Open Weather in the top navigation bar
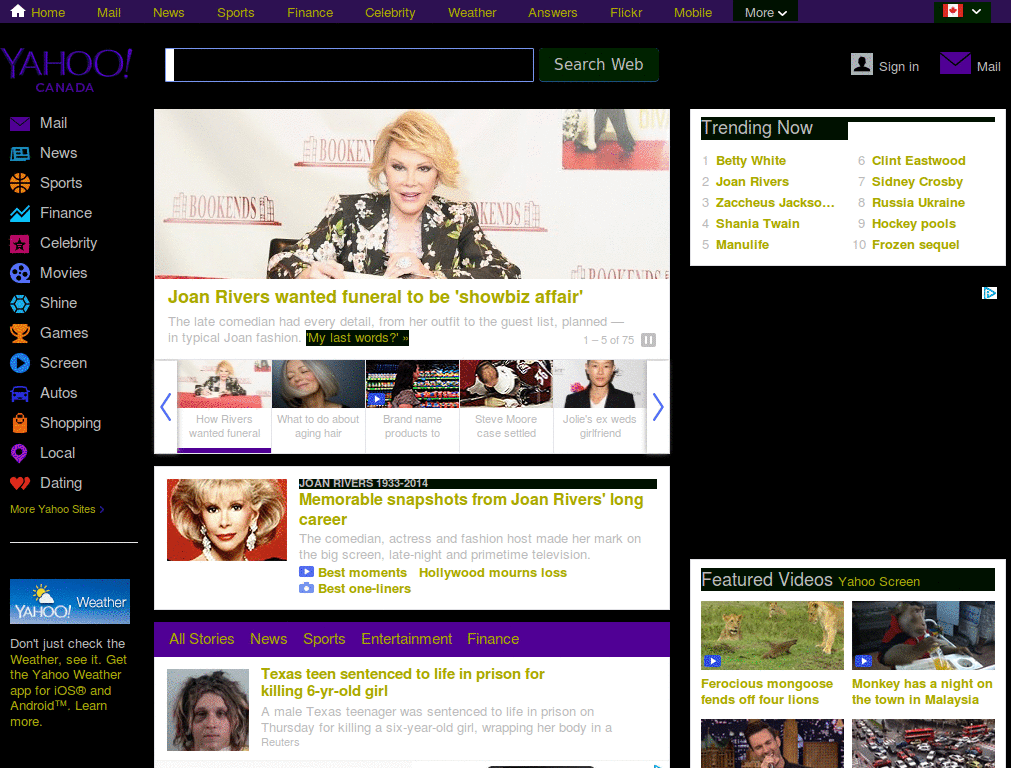 click(472, 12)
